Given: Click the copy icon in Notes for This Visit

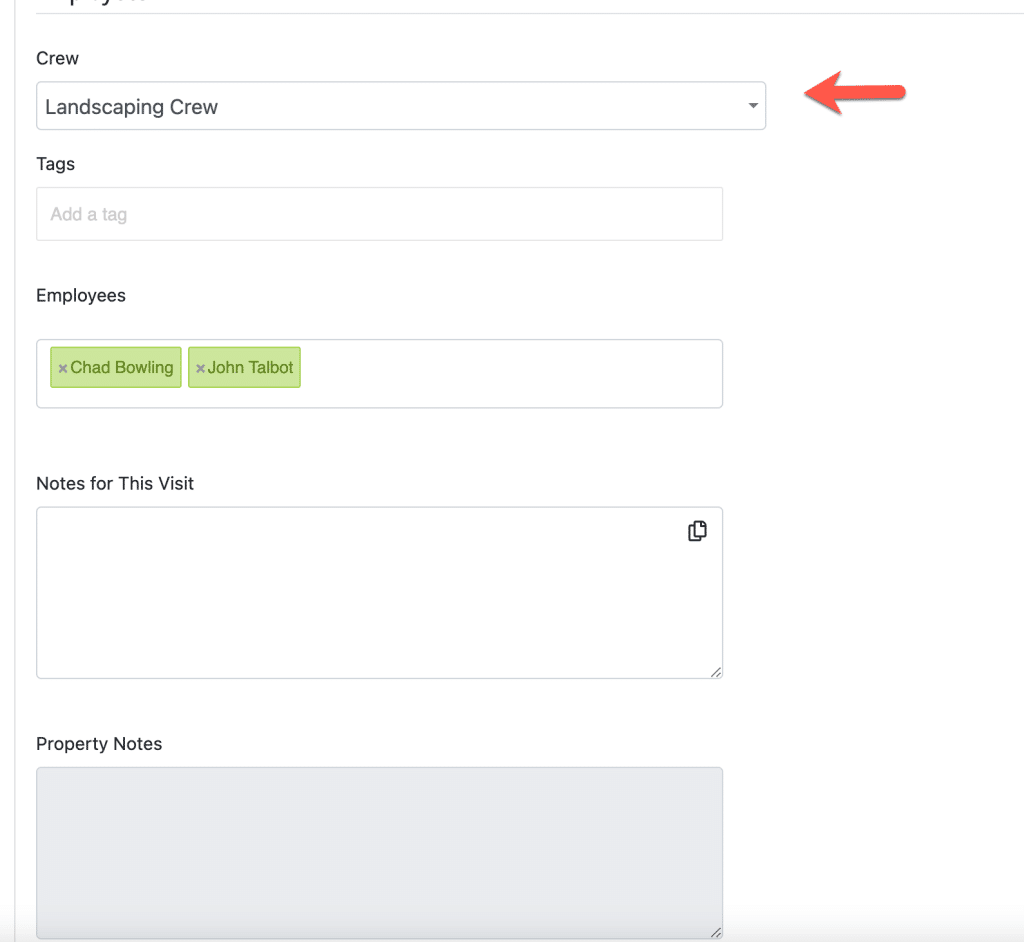Looking at the screenshot, I should click(697, 531).
